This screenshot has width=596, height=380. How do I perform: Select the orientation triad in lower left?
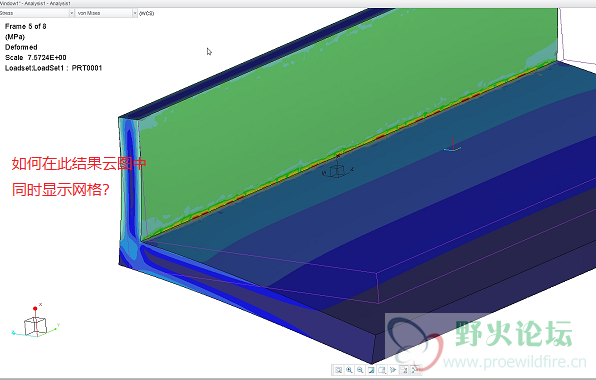36,322
